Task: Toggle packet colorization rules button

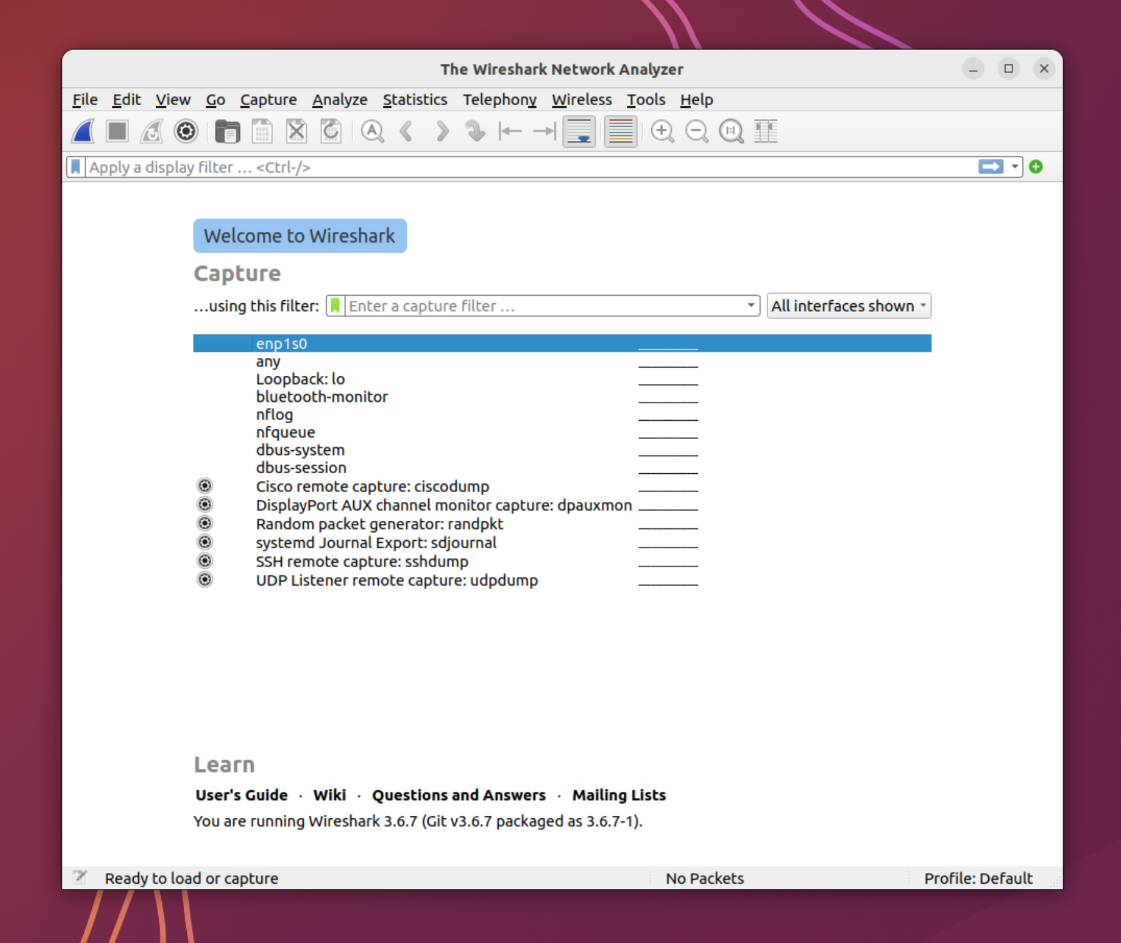Action: point(621,132)
